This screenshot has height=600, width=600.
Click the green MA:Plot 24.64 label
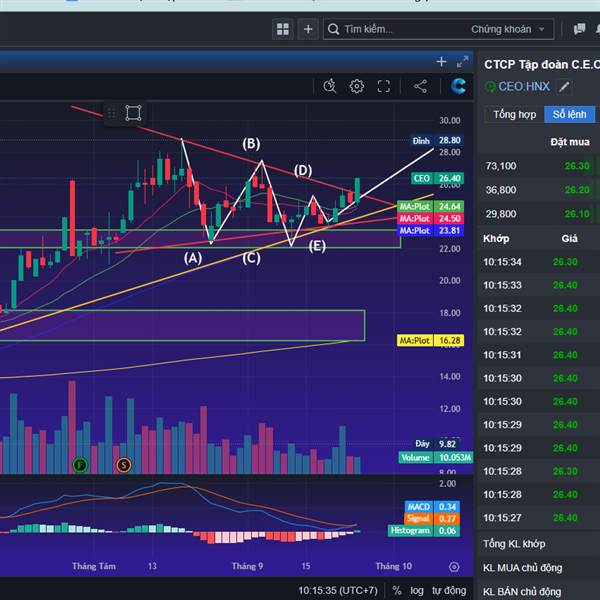(430, 207)
